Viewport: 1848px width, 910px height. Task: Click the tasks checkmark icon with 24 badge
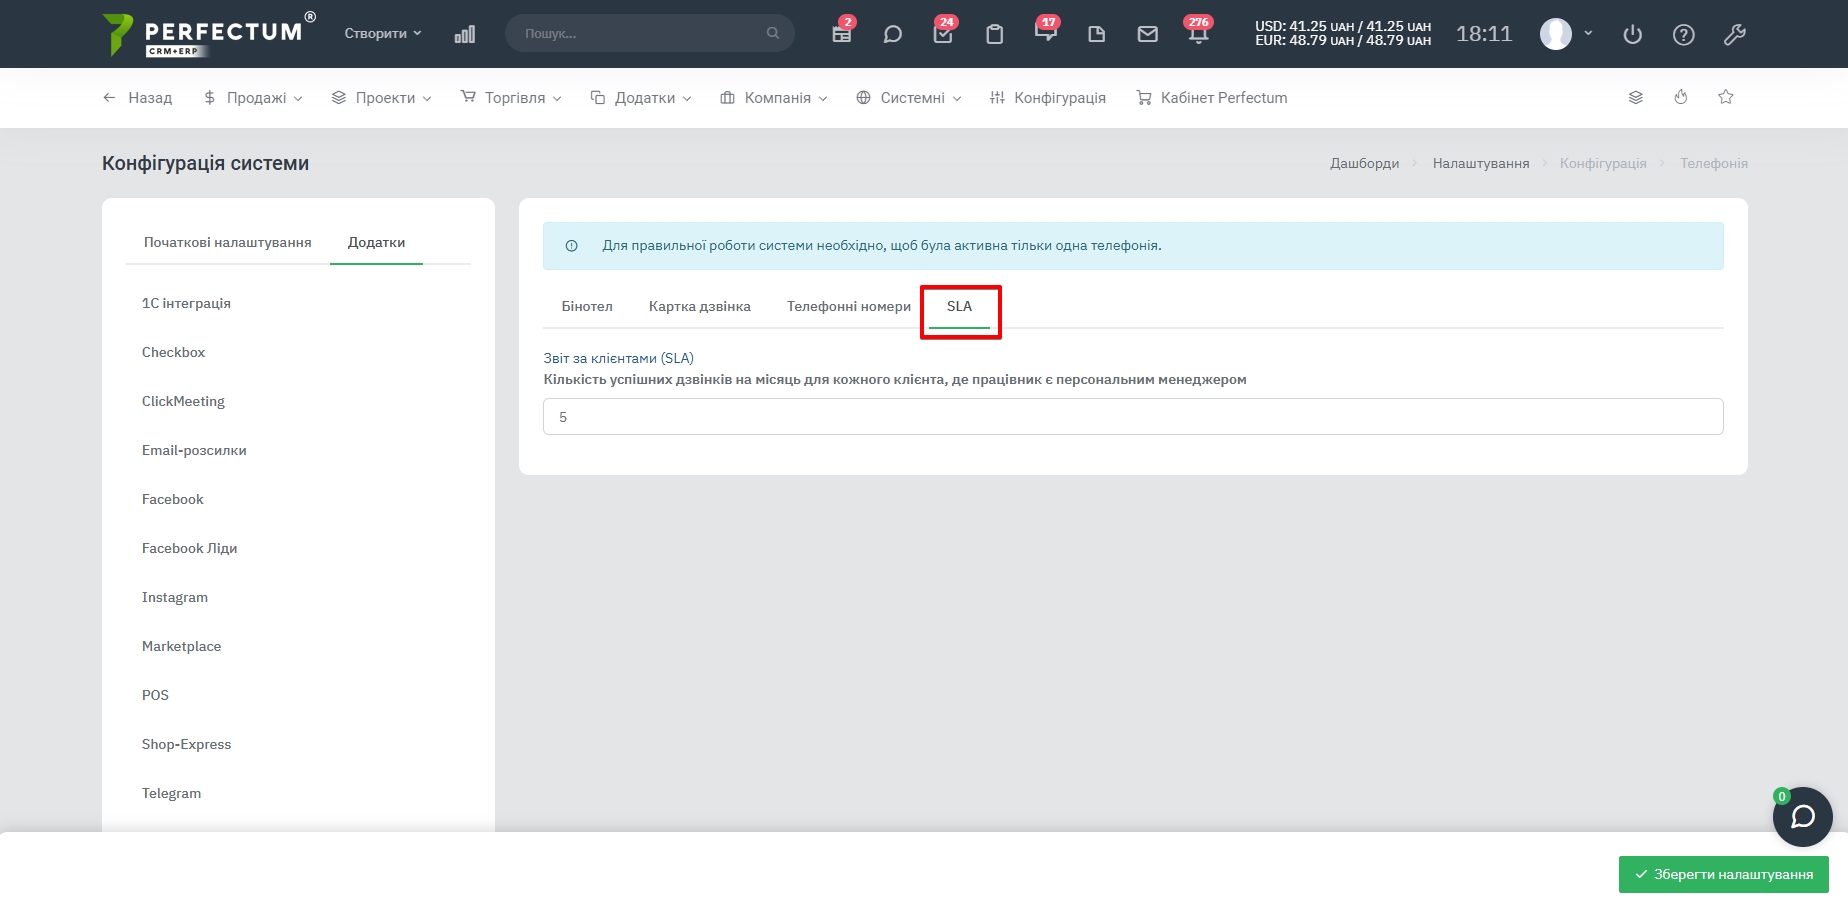click(942, 34)
